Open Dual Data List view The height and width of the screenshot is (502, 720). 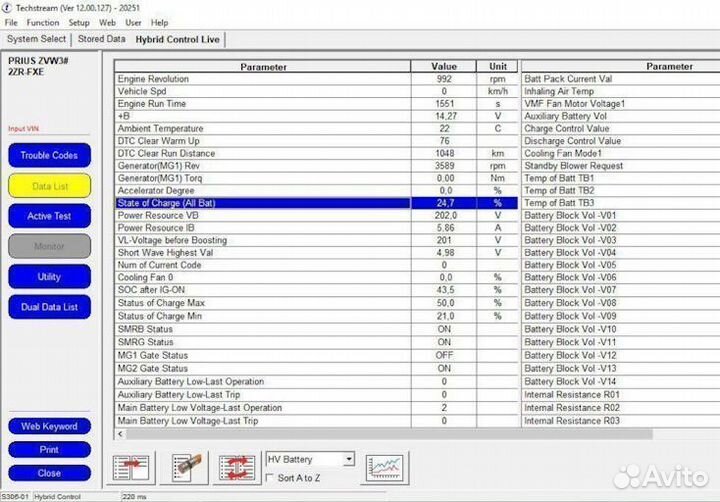(49, 307)
